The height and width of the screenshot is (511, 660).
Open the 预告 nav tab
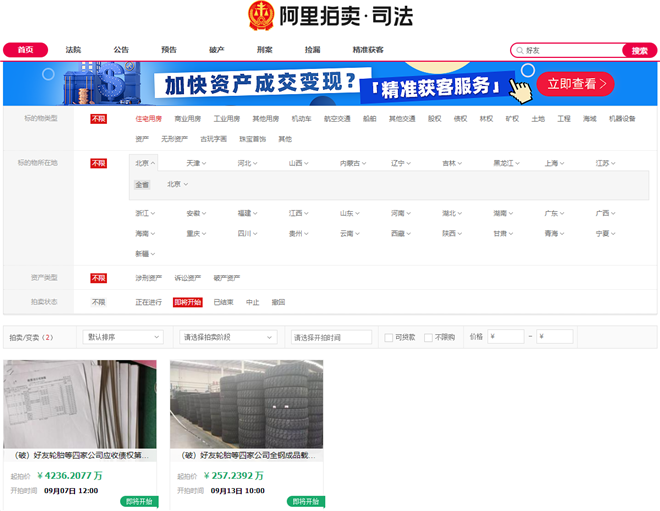(169, 50)
